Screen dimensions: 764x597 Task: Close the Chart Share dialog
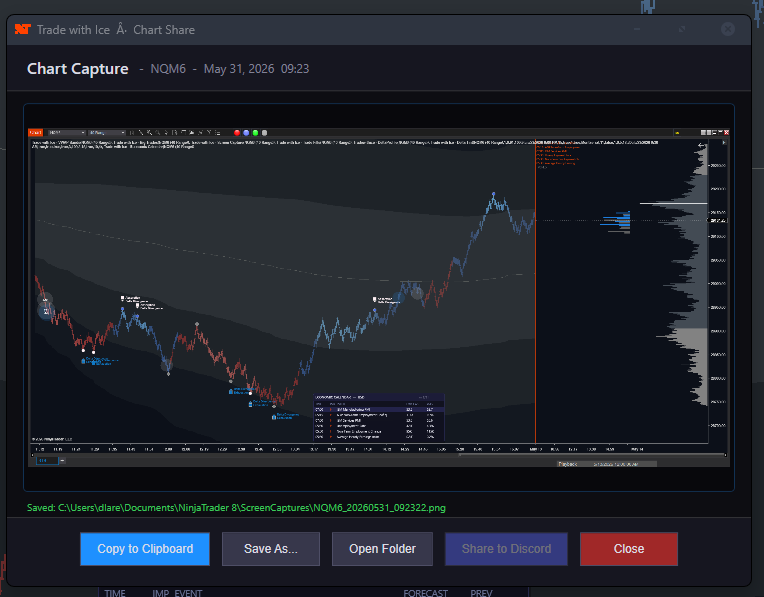tap(629, 549)
